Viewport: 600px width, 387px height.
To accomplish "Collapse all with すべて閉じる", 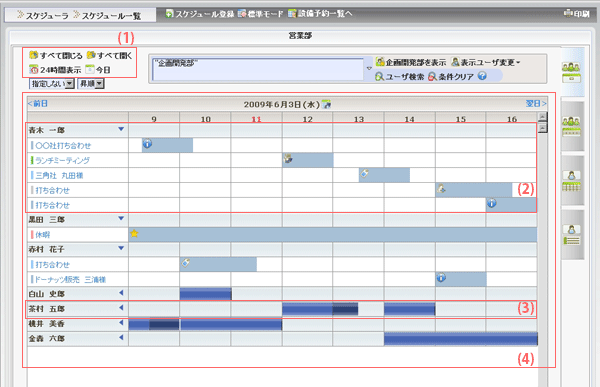I will click(x=55, y=56).
